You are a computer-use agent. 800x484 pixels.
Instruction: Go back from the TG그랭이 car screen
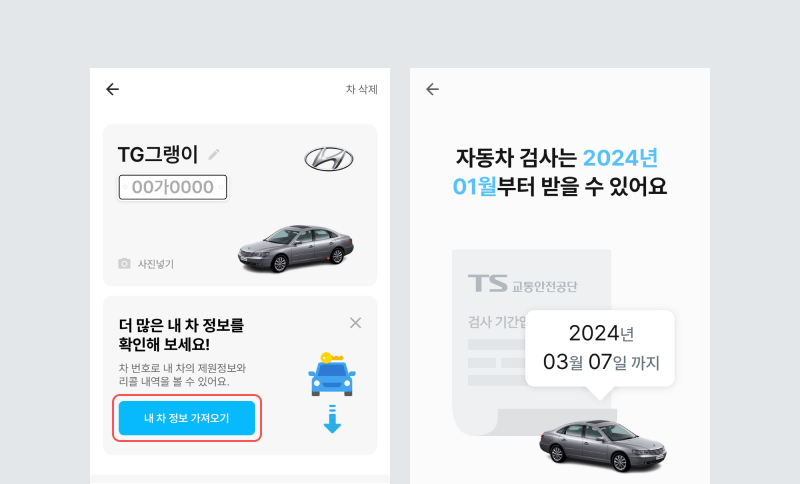pyautogui.click(x=112, y=89)
